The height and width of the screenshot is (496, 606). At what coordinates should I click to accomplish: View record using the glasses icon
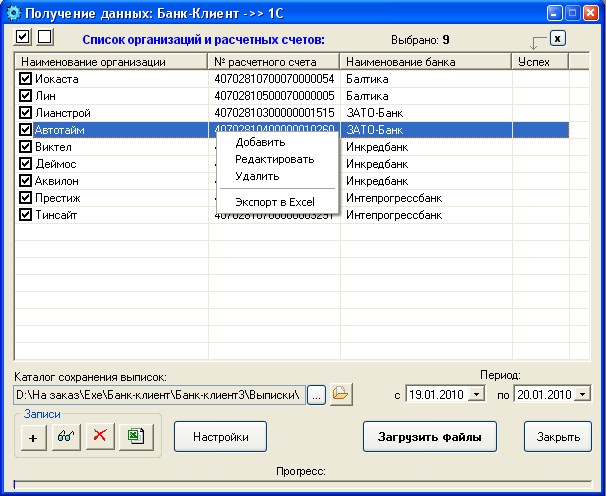coord(66,437)
